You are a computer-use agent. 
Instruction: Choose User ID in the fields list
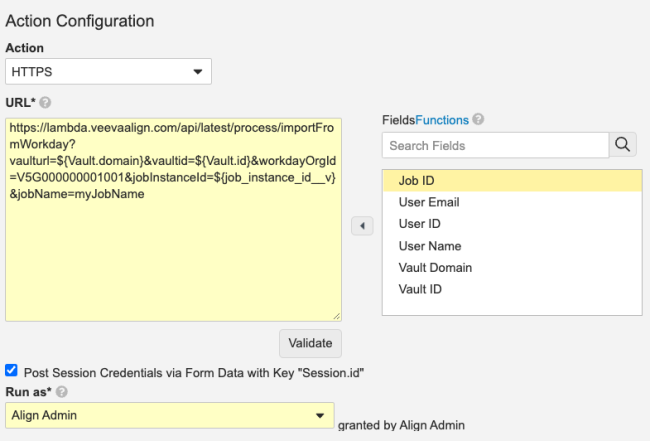[419, 224]
